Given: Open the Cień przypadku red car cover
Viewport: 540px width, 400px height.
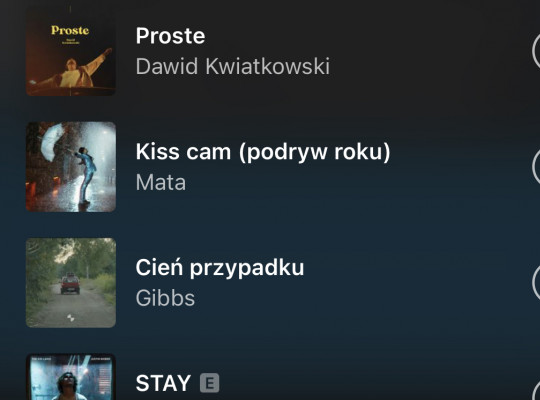Looking at the screenshot, I should 71,283.
